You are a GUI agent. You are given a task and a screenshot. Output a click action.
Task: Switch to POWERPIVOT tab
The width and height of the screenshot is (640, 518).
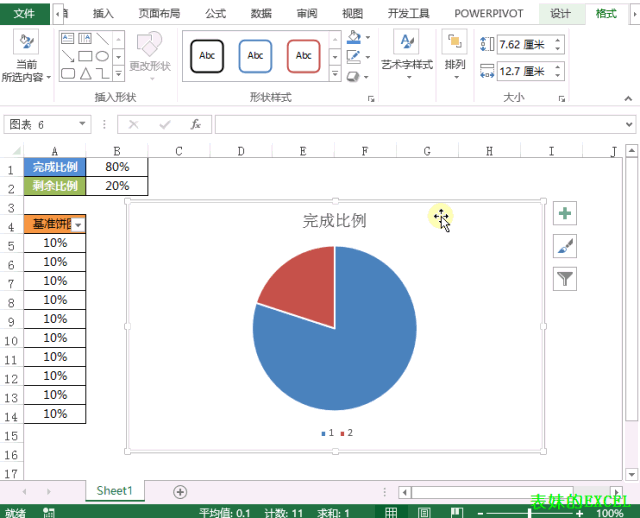[489, 14]
